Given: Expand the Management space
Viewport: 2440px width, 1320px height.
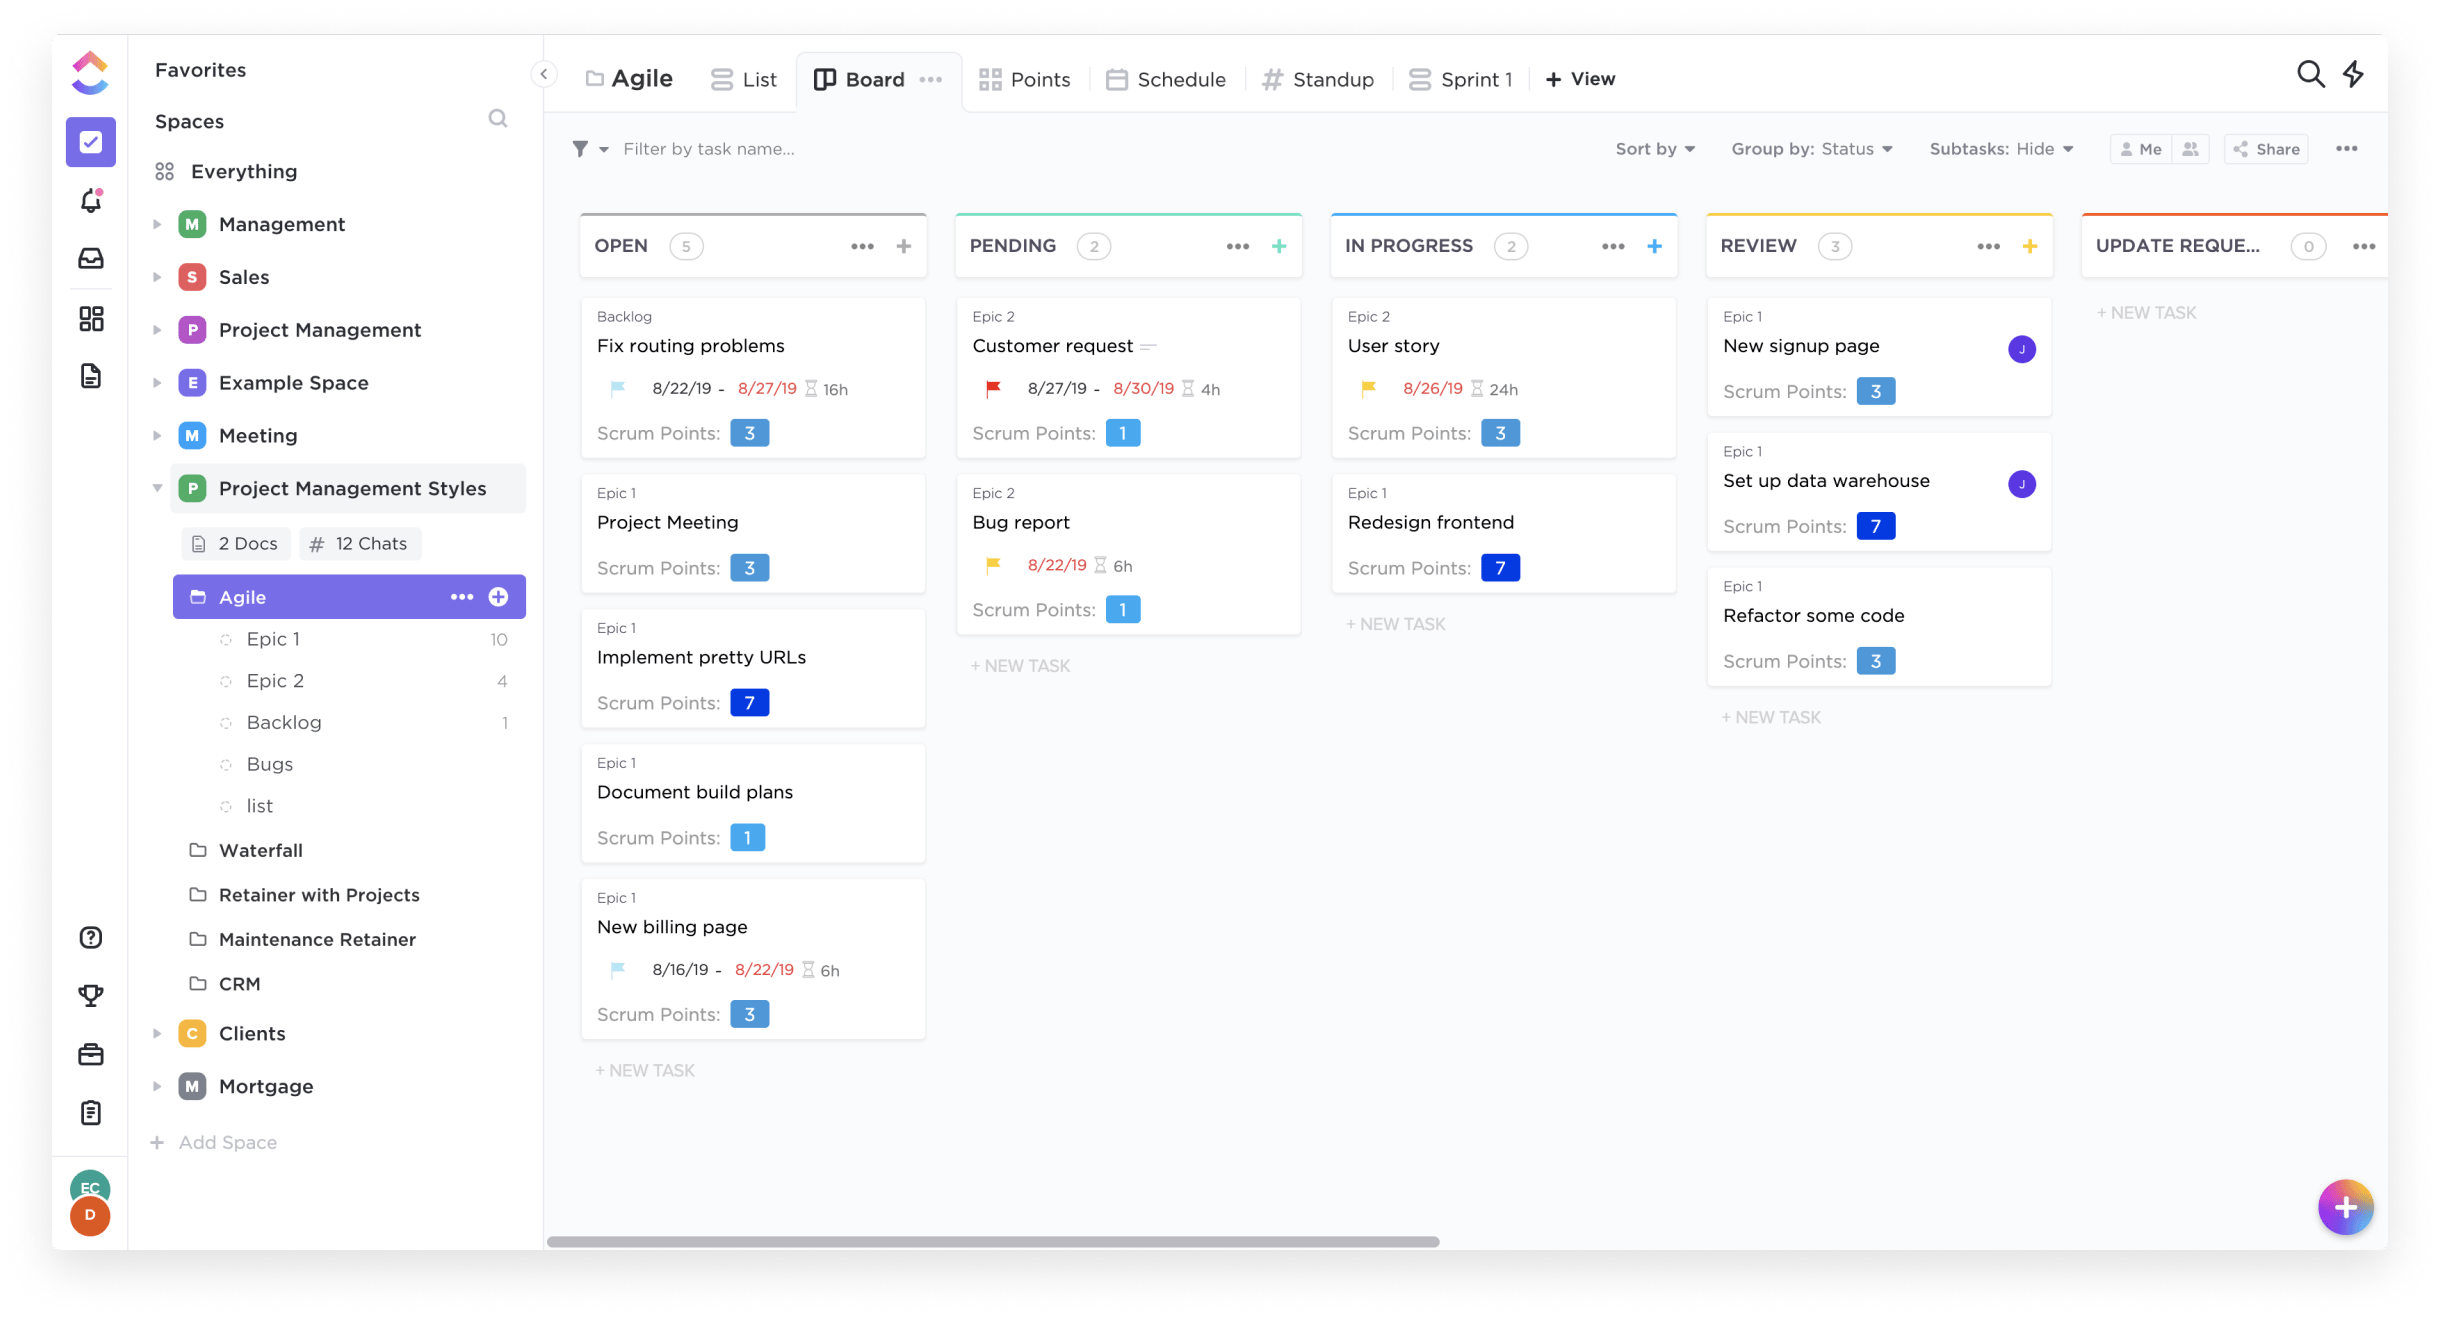Looking at the screenshot, I should [158, 223].
